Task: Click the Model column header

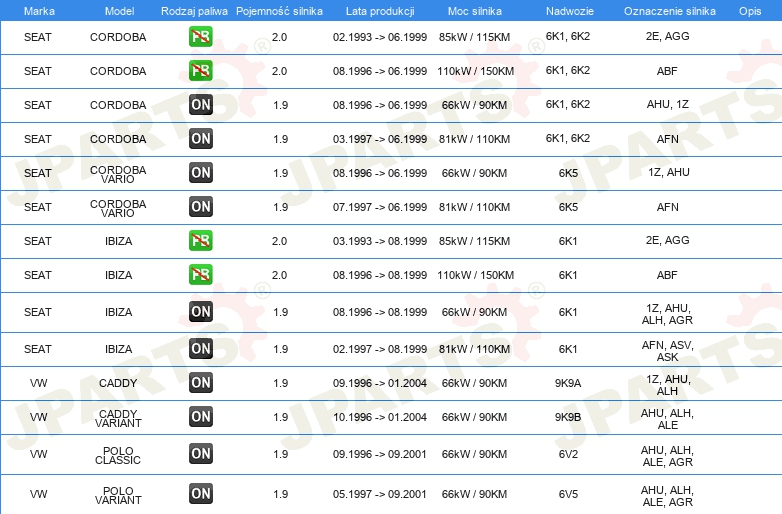Action: [x=119, y=11]
